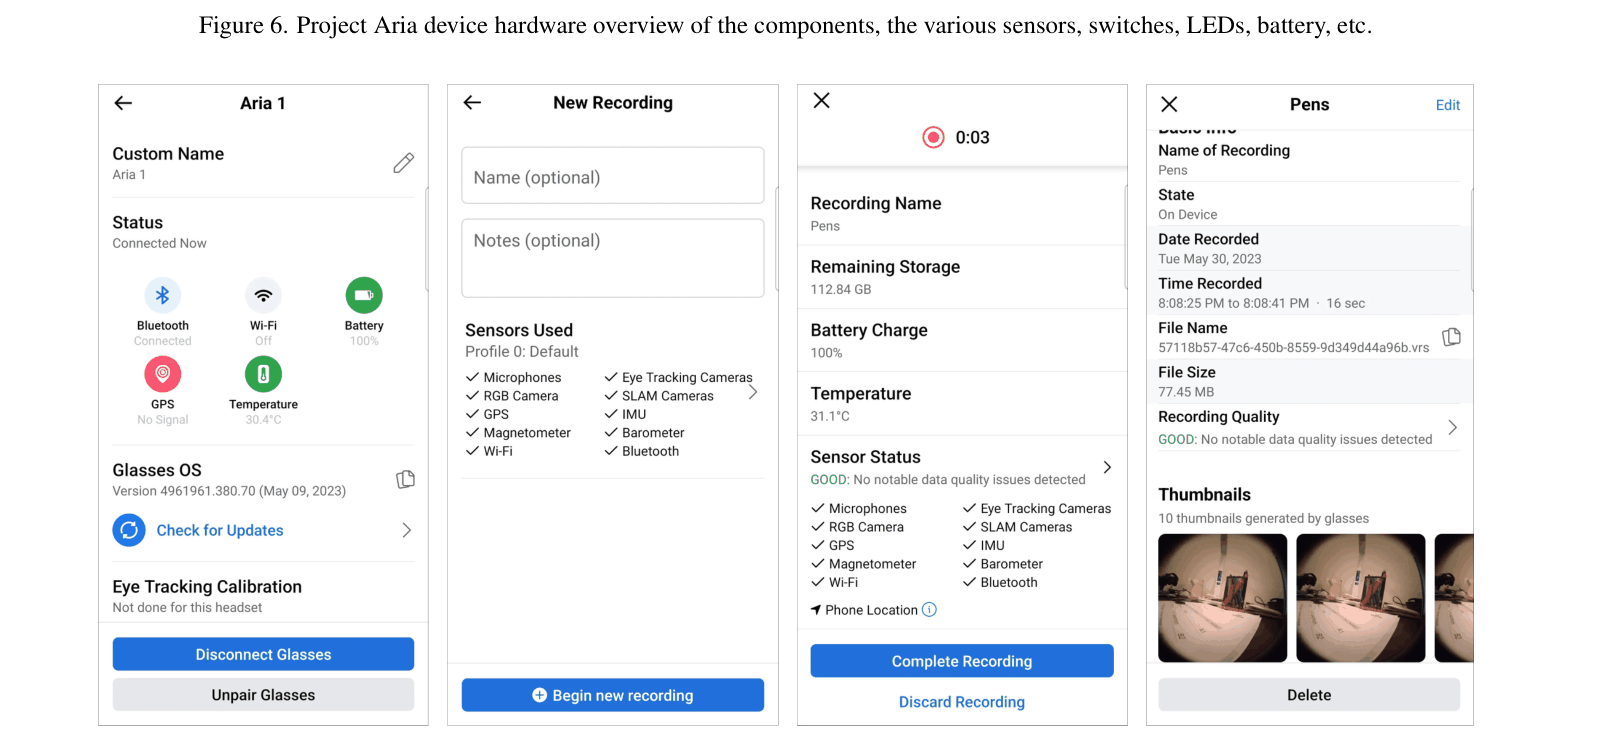Copy the recording File Name

1451,337
